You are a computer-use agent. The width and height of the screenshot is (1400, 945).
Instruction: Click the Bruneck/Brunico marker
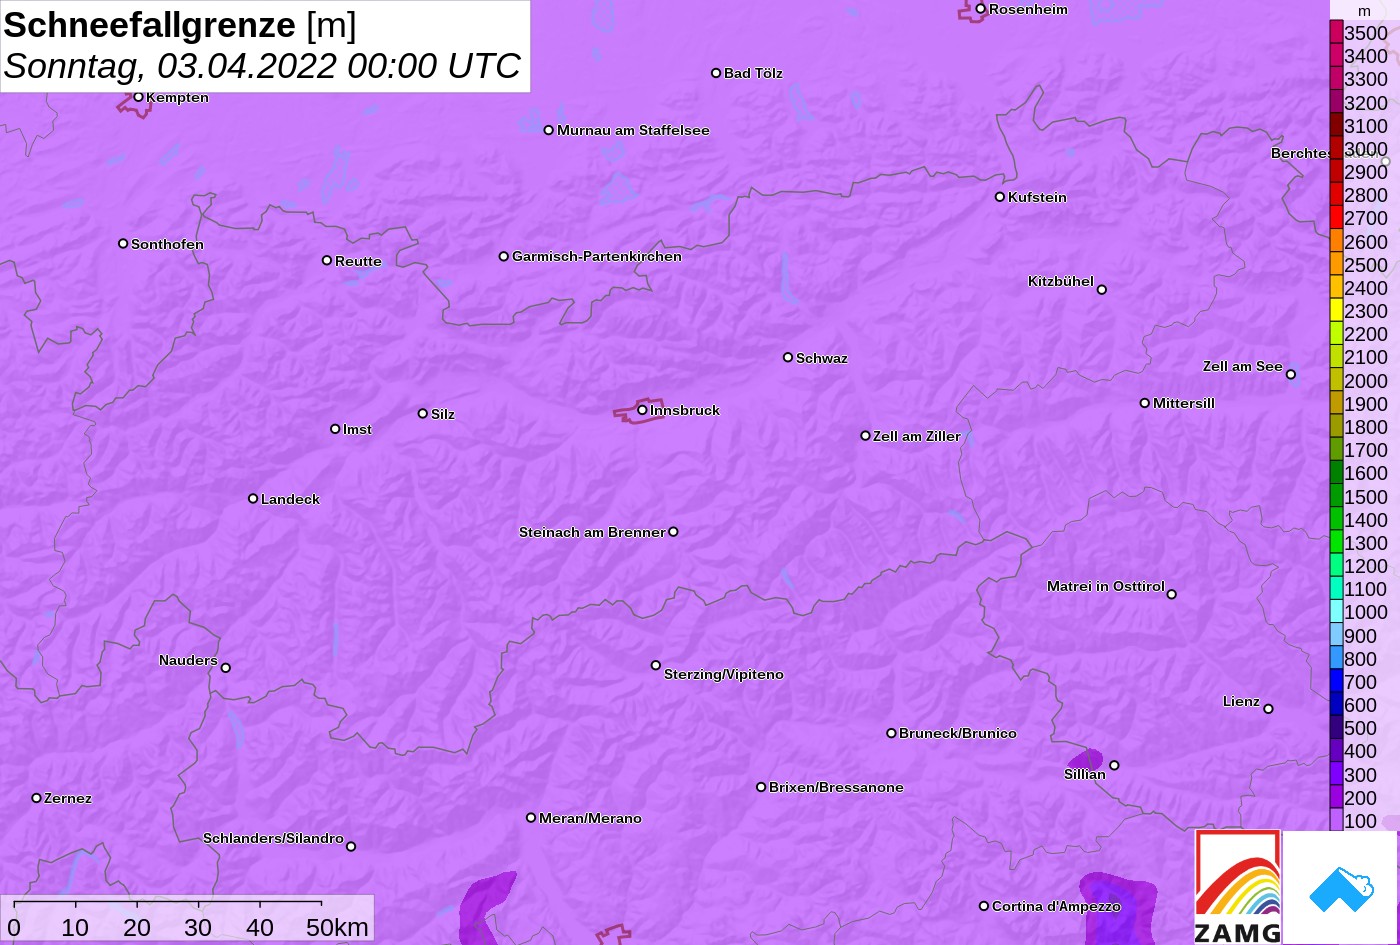892,733
